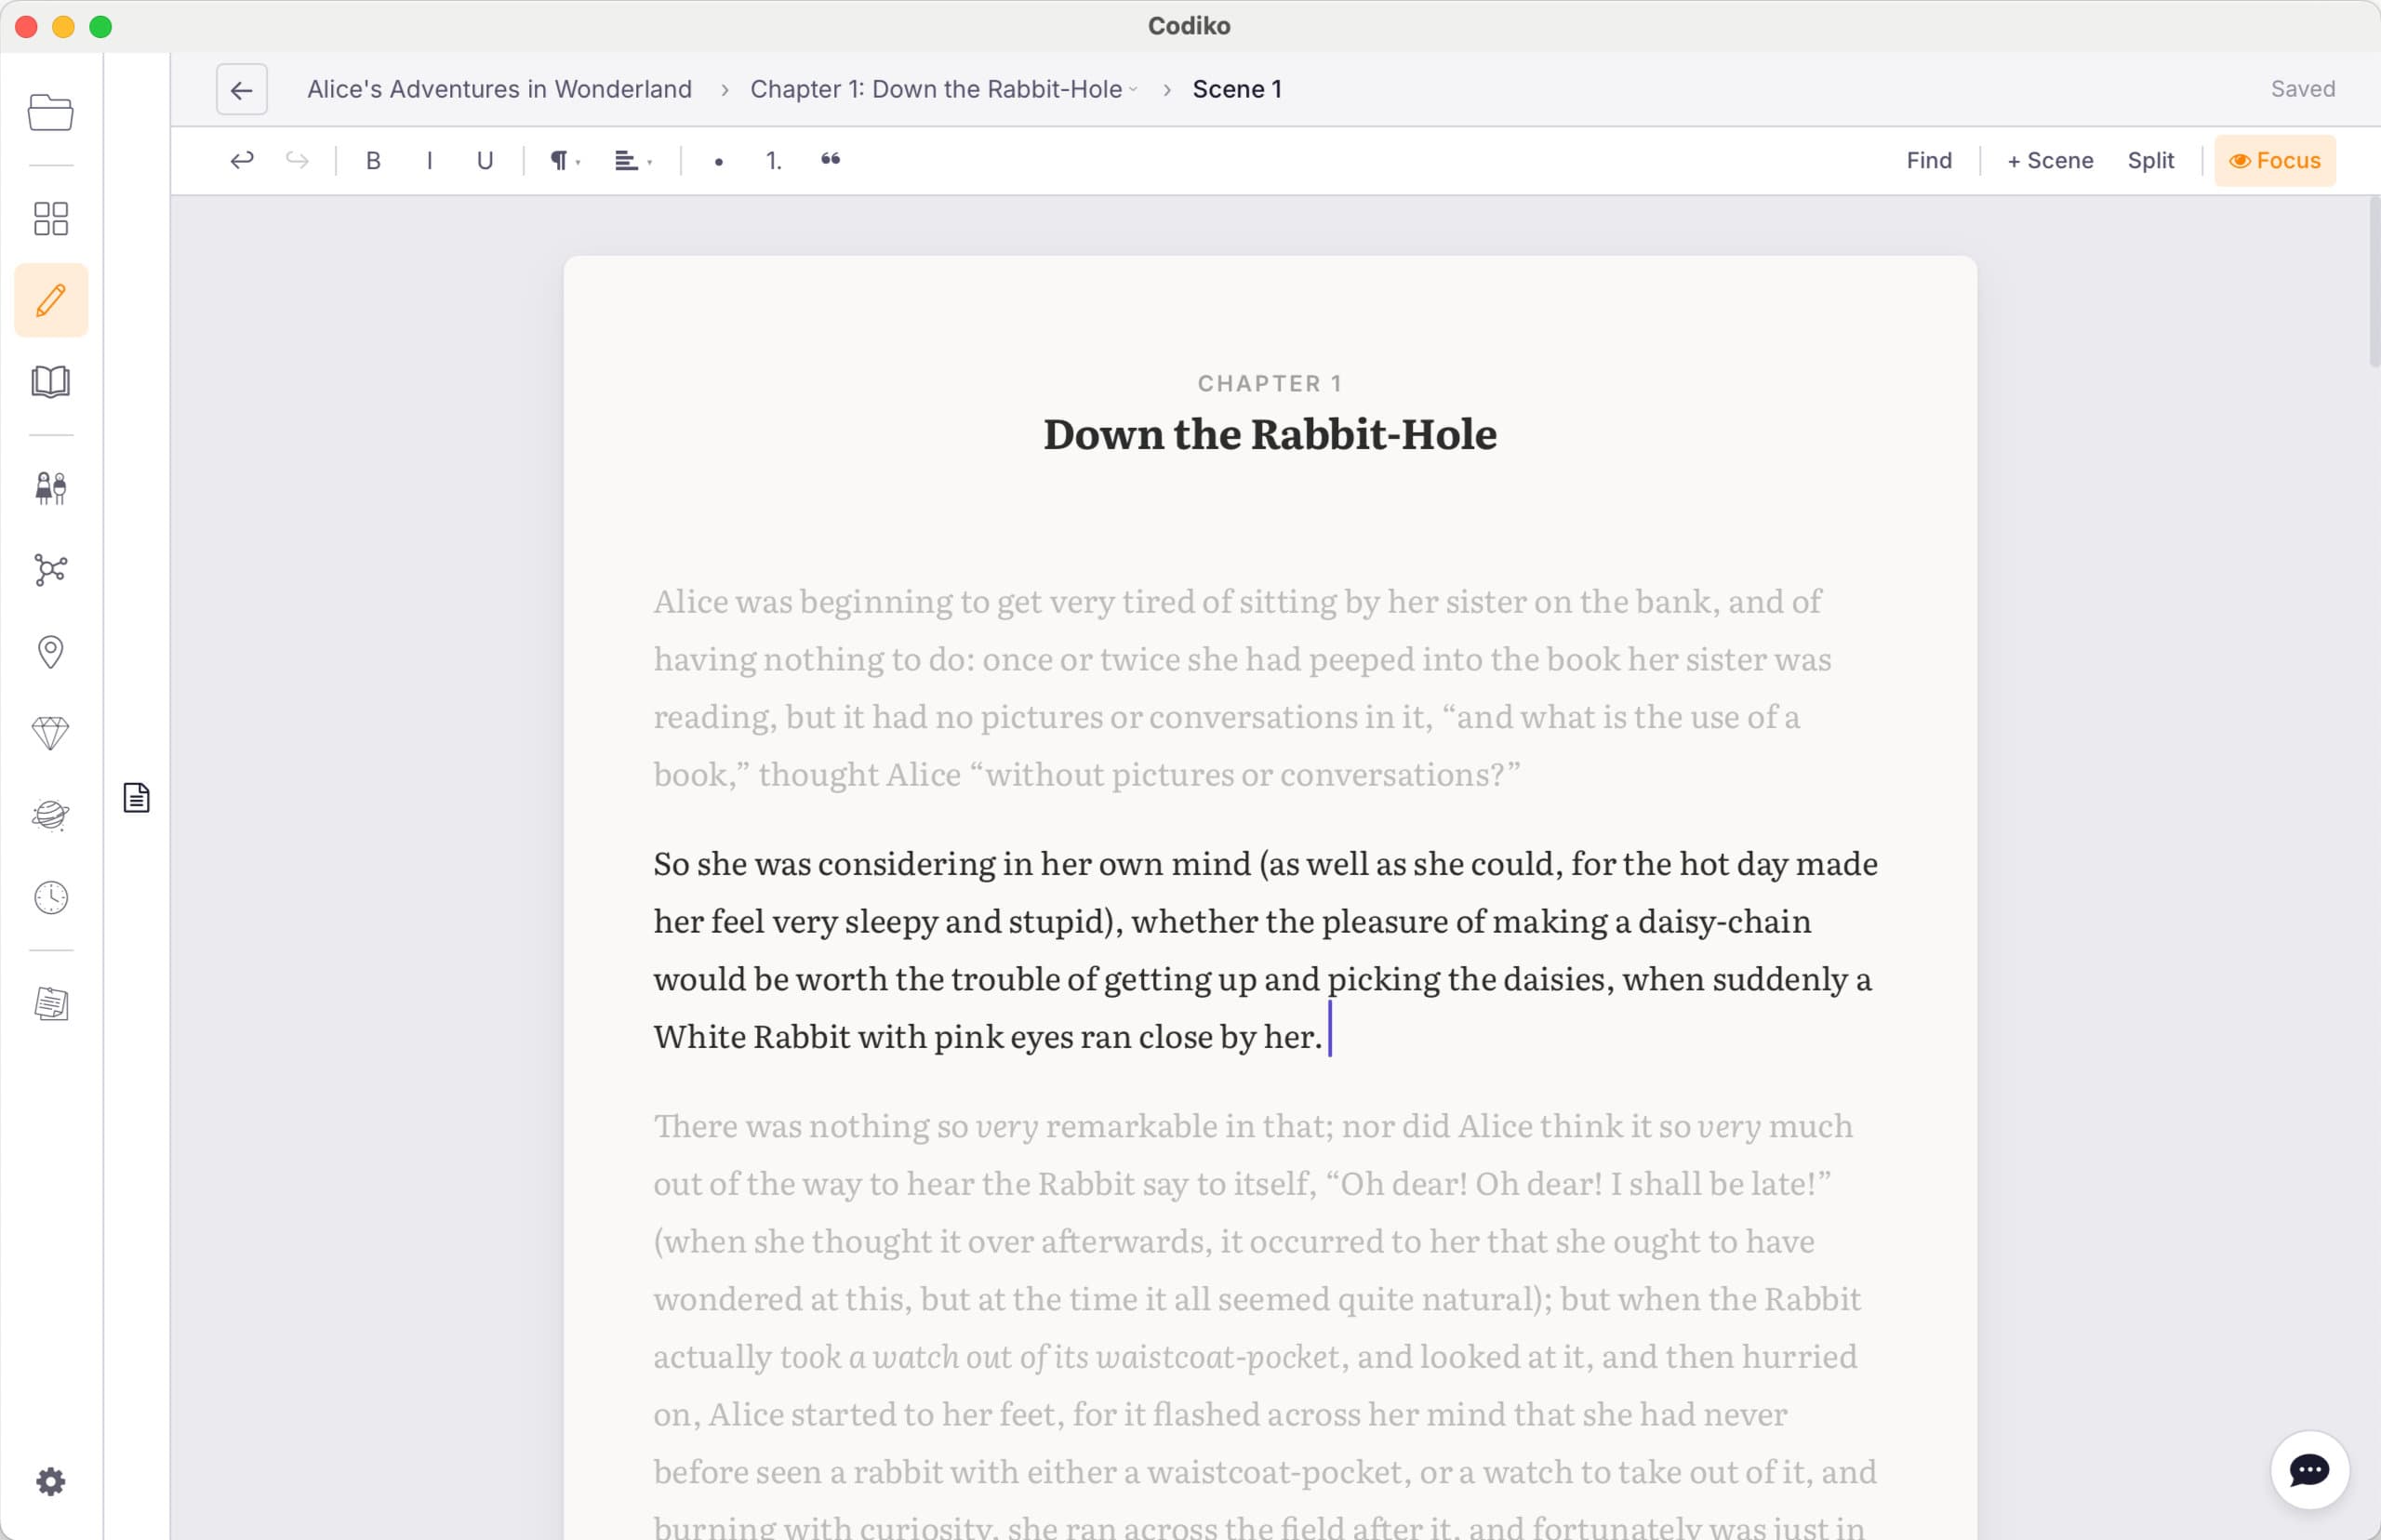2381x1540 pixels.
Task: Open the dashboard grid view icon
Action: click(x=50, y=218)
